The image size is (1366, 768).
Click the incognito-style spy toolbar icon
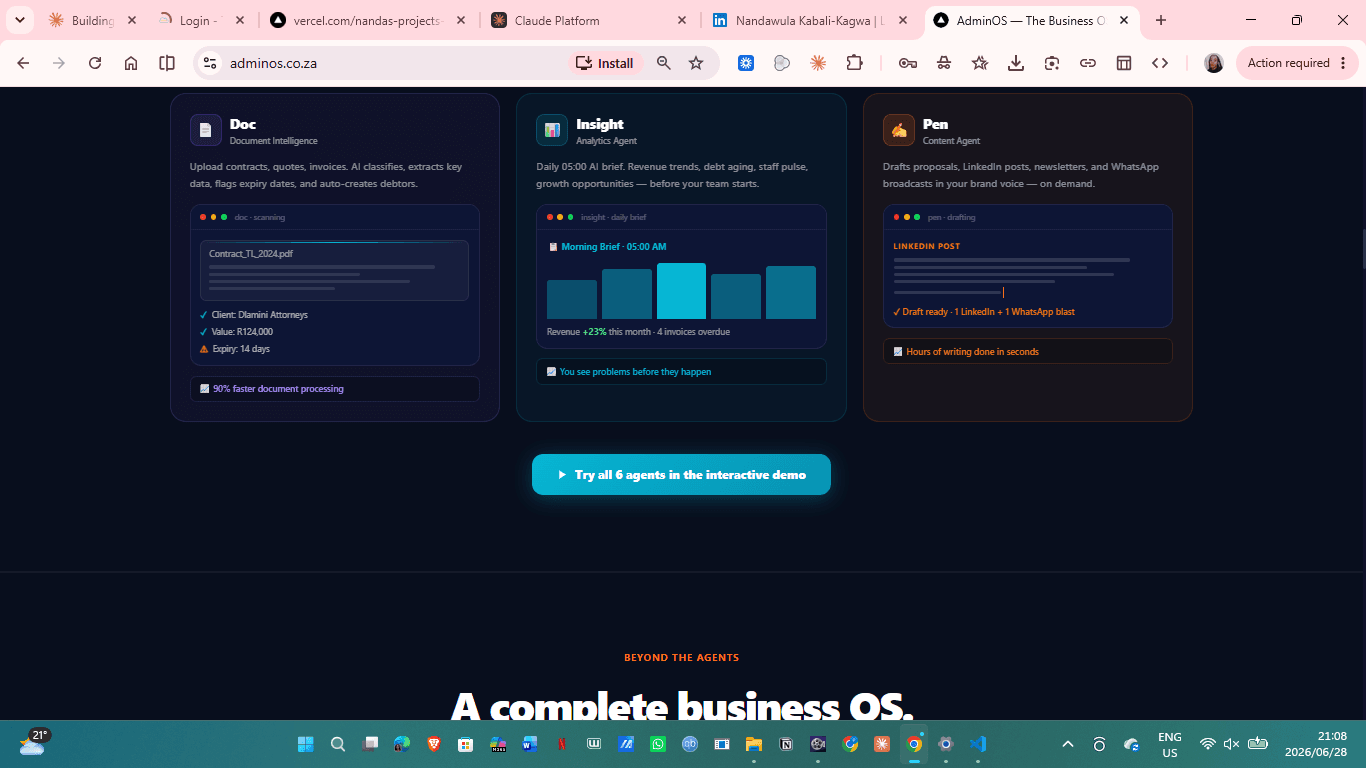(x=944, y=63)
